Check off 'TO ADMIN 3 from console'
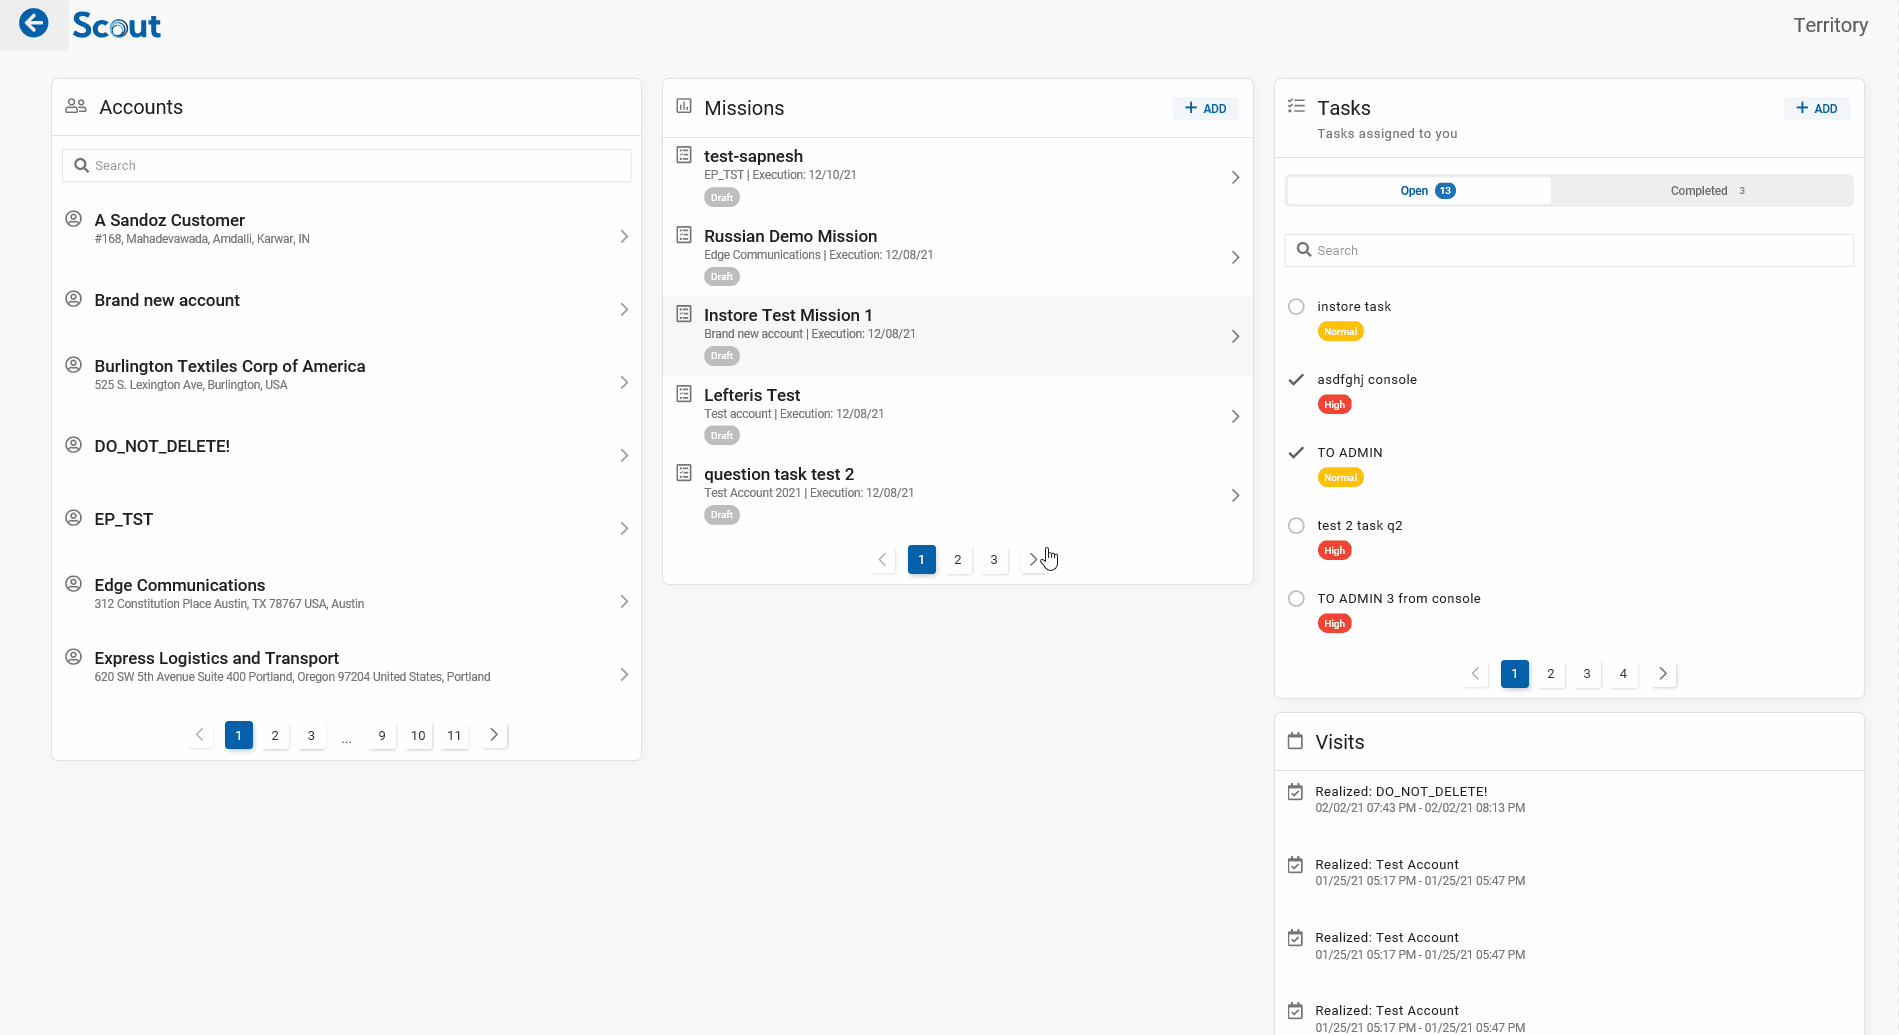1899x1035 pixels. [x=1296, y=599]
